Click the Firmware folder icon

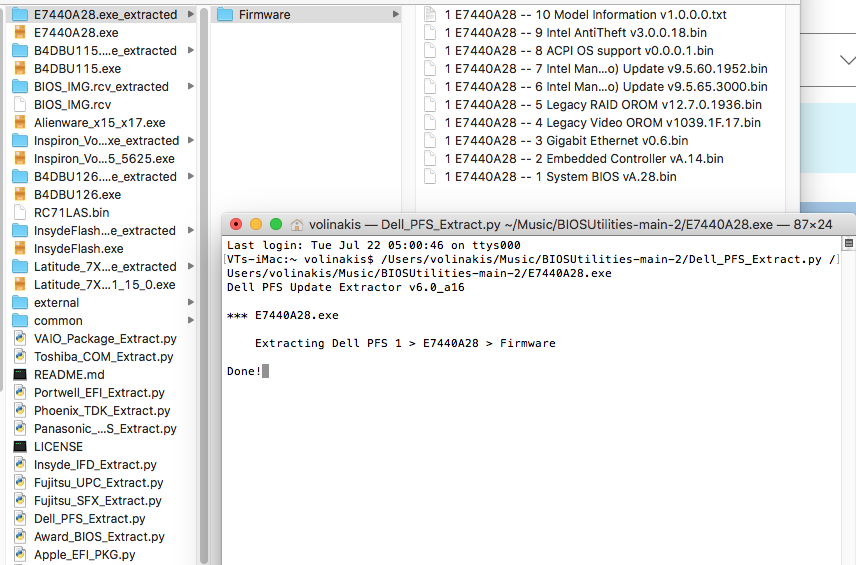tap(225, 15)
